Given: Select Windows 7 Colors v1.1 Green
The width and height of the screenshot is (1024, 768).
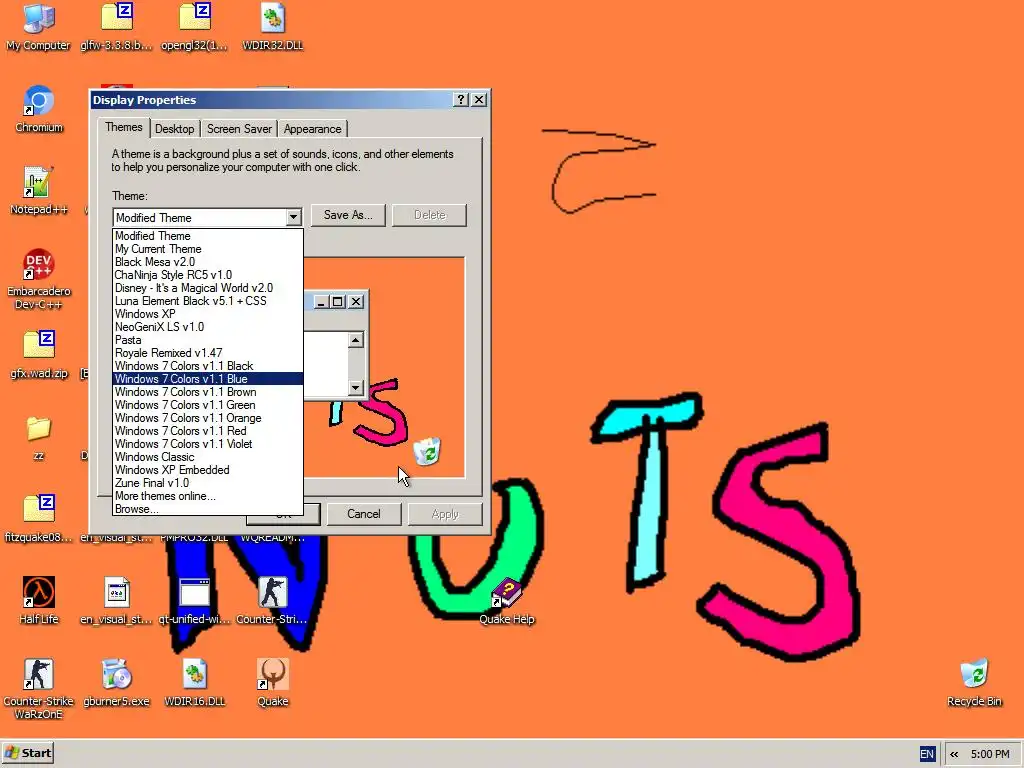Looking at the screenshot, I should point(208,405).
